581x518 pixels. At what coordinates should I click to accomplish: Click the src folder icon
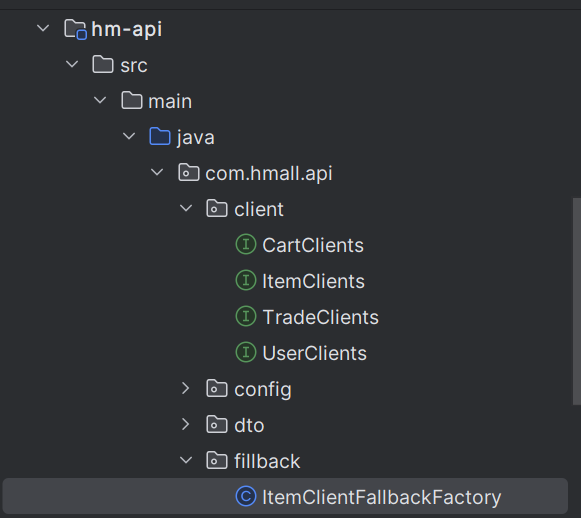103,64
